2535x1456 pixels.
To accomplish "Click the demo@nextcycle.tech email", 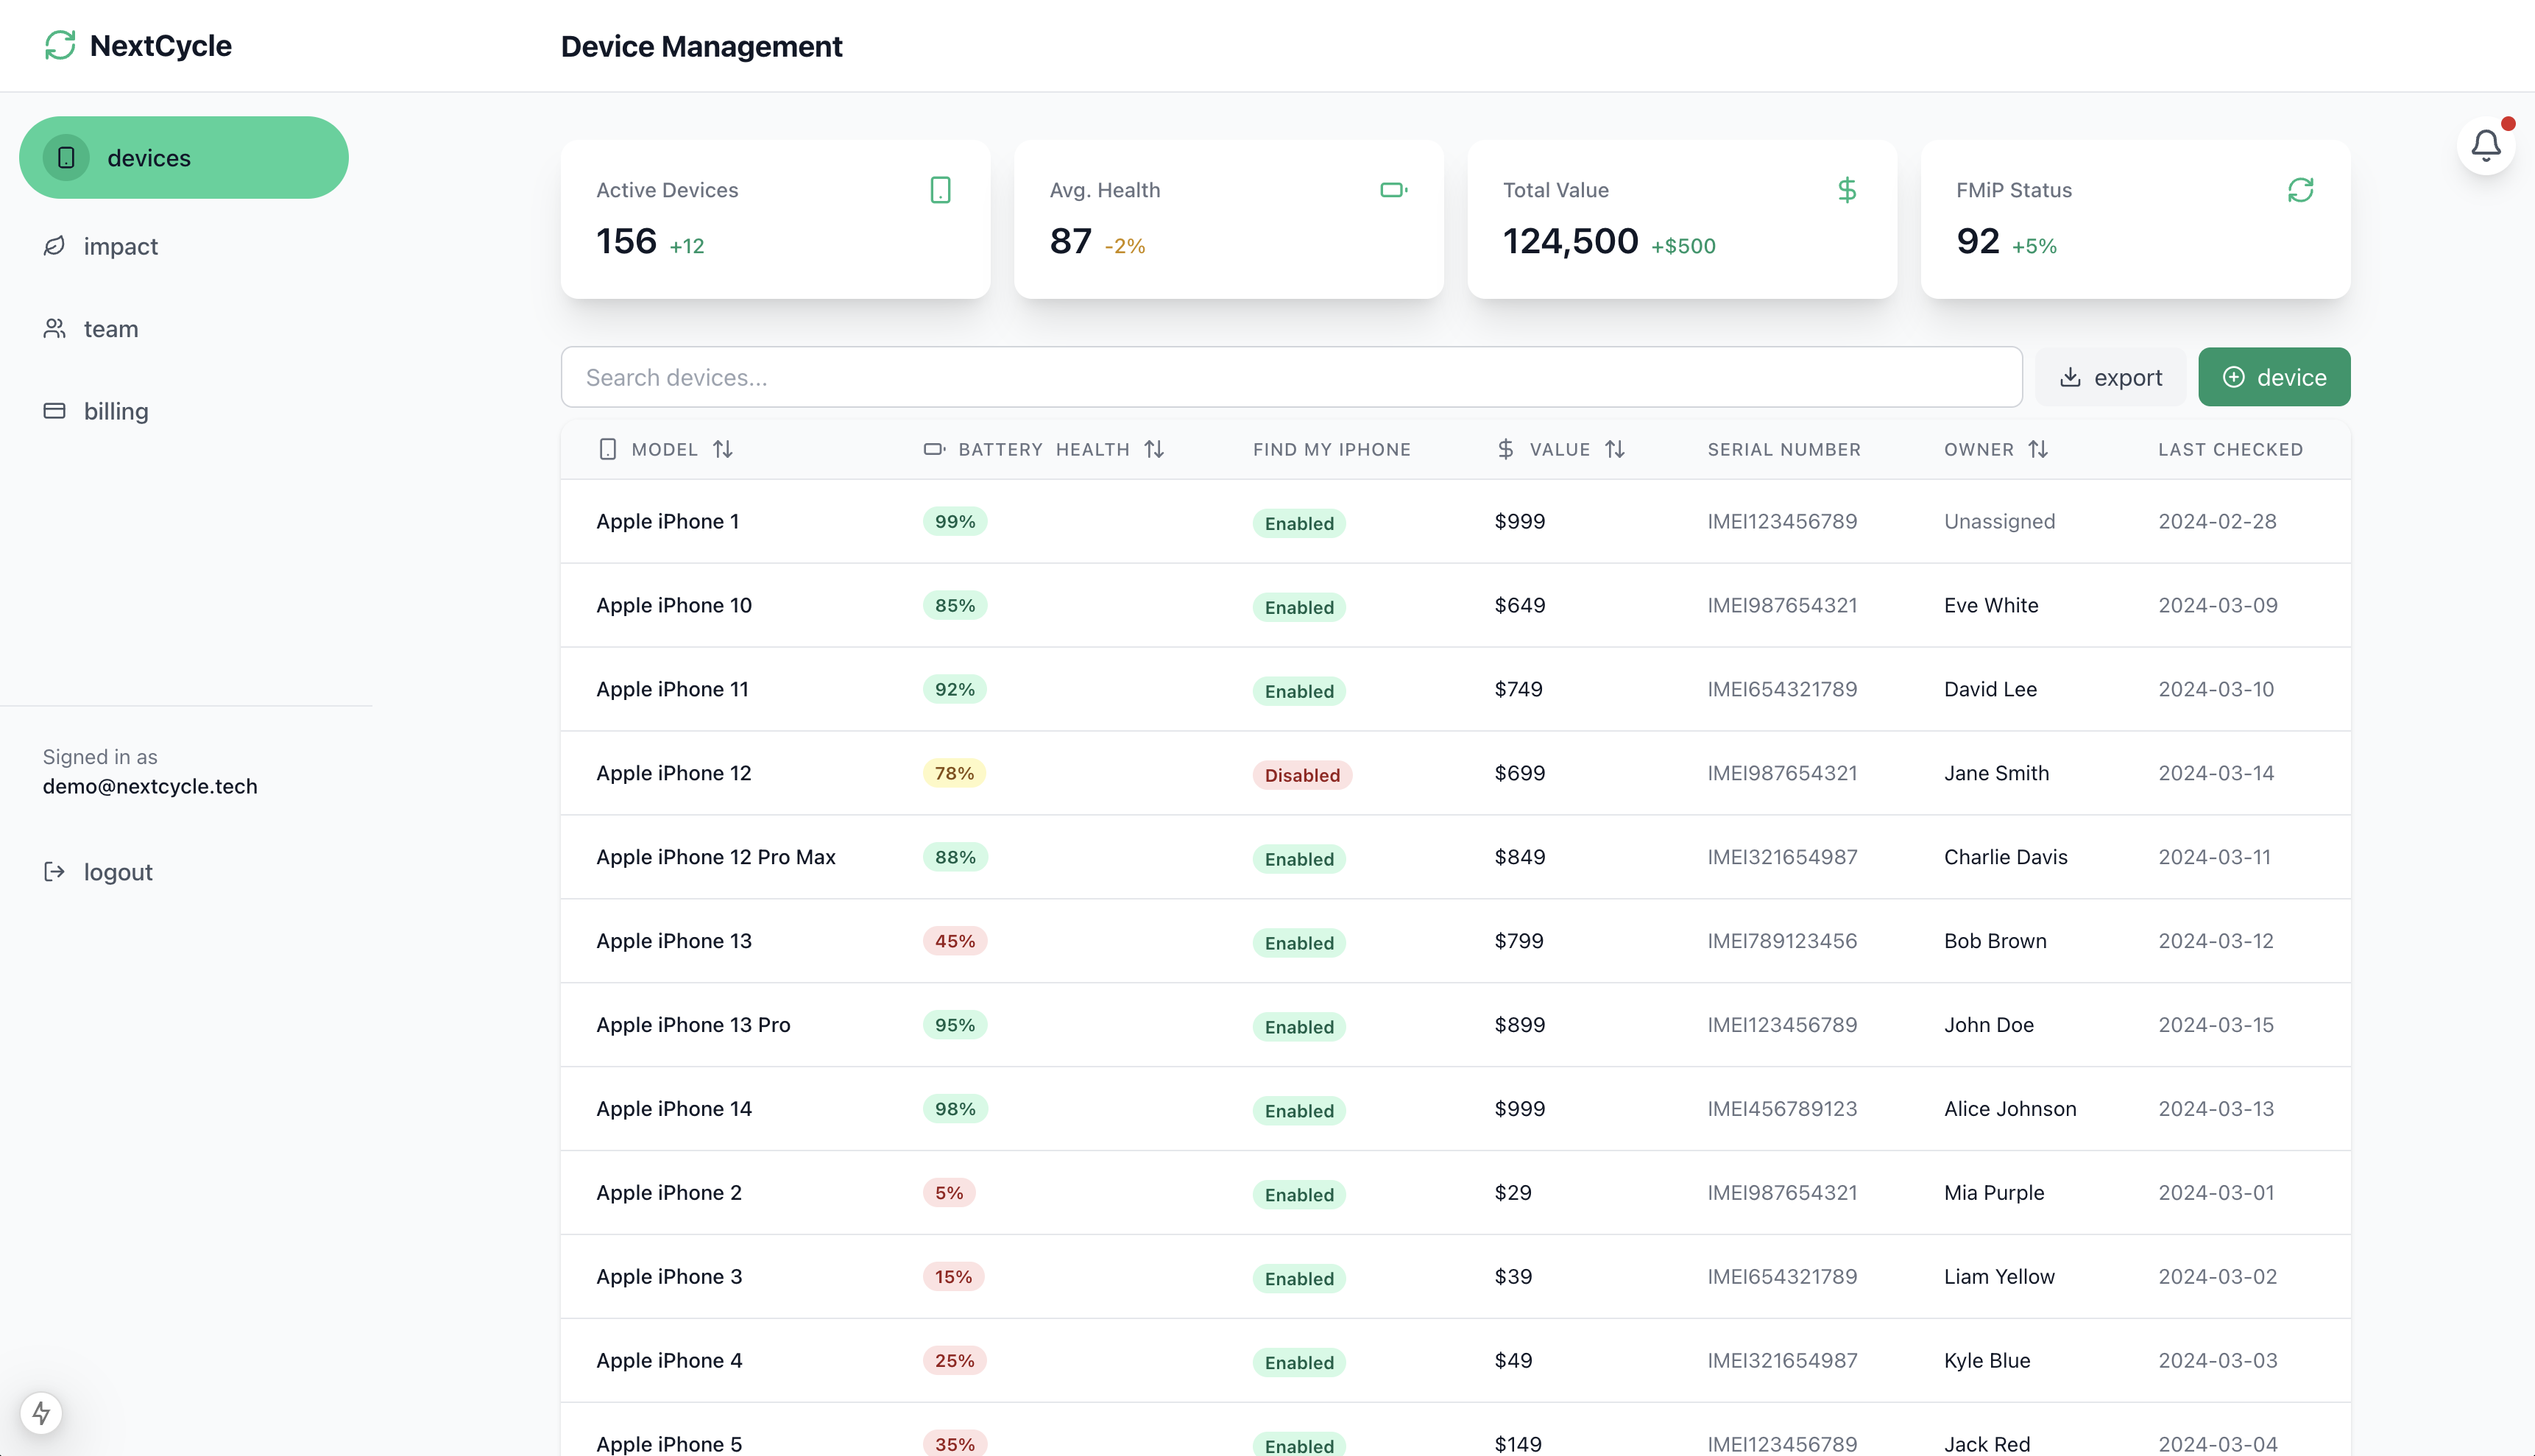I will click(150, 786).
